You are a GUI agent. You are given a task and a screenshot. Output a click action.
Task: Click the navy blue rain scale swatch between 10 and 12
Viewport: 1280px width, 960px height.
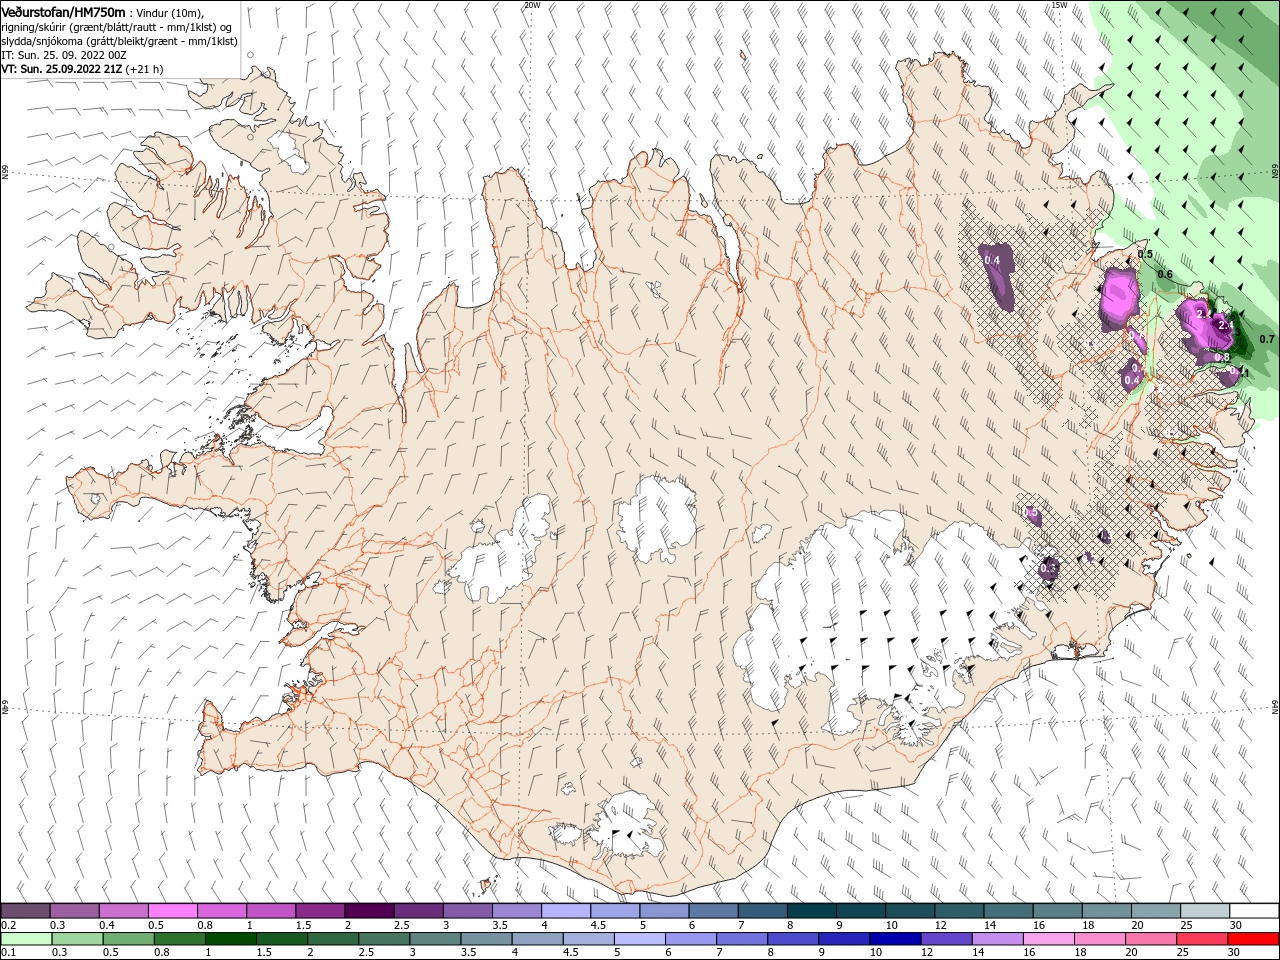(x=893, y=939)
